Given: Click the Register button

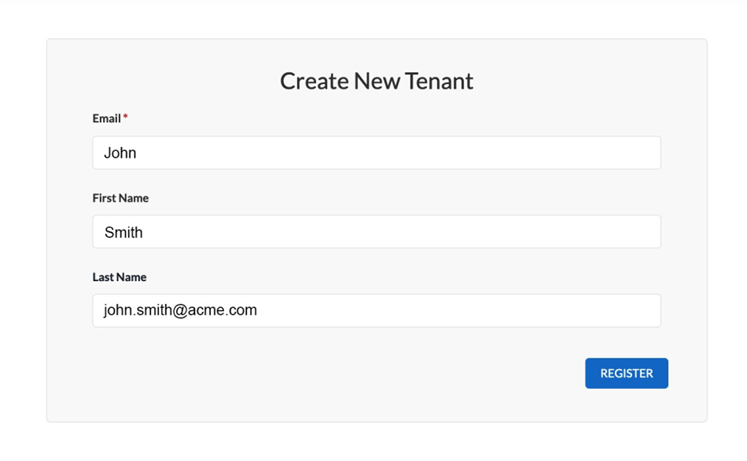Looking at the screenshot, I should pos(626,373).
